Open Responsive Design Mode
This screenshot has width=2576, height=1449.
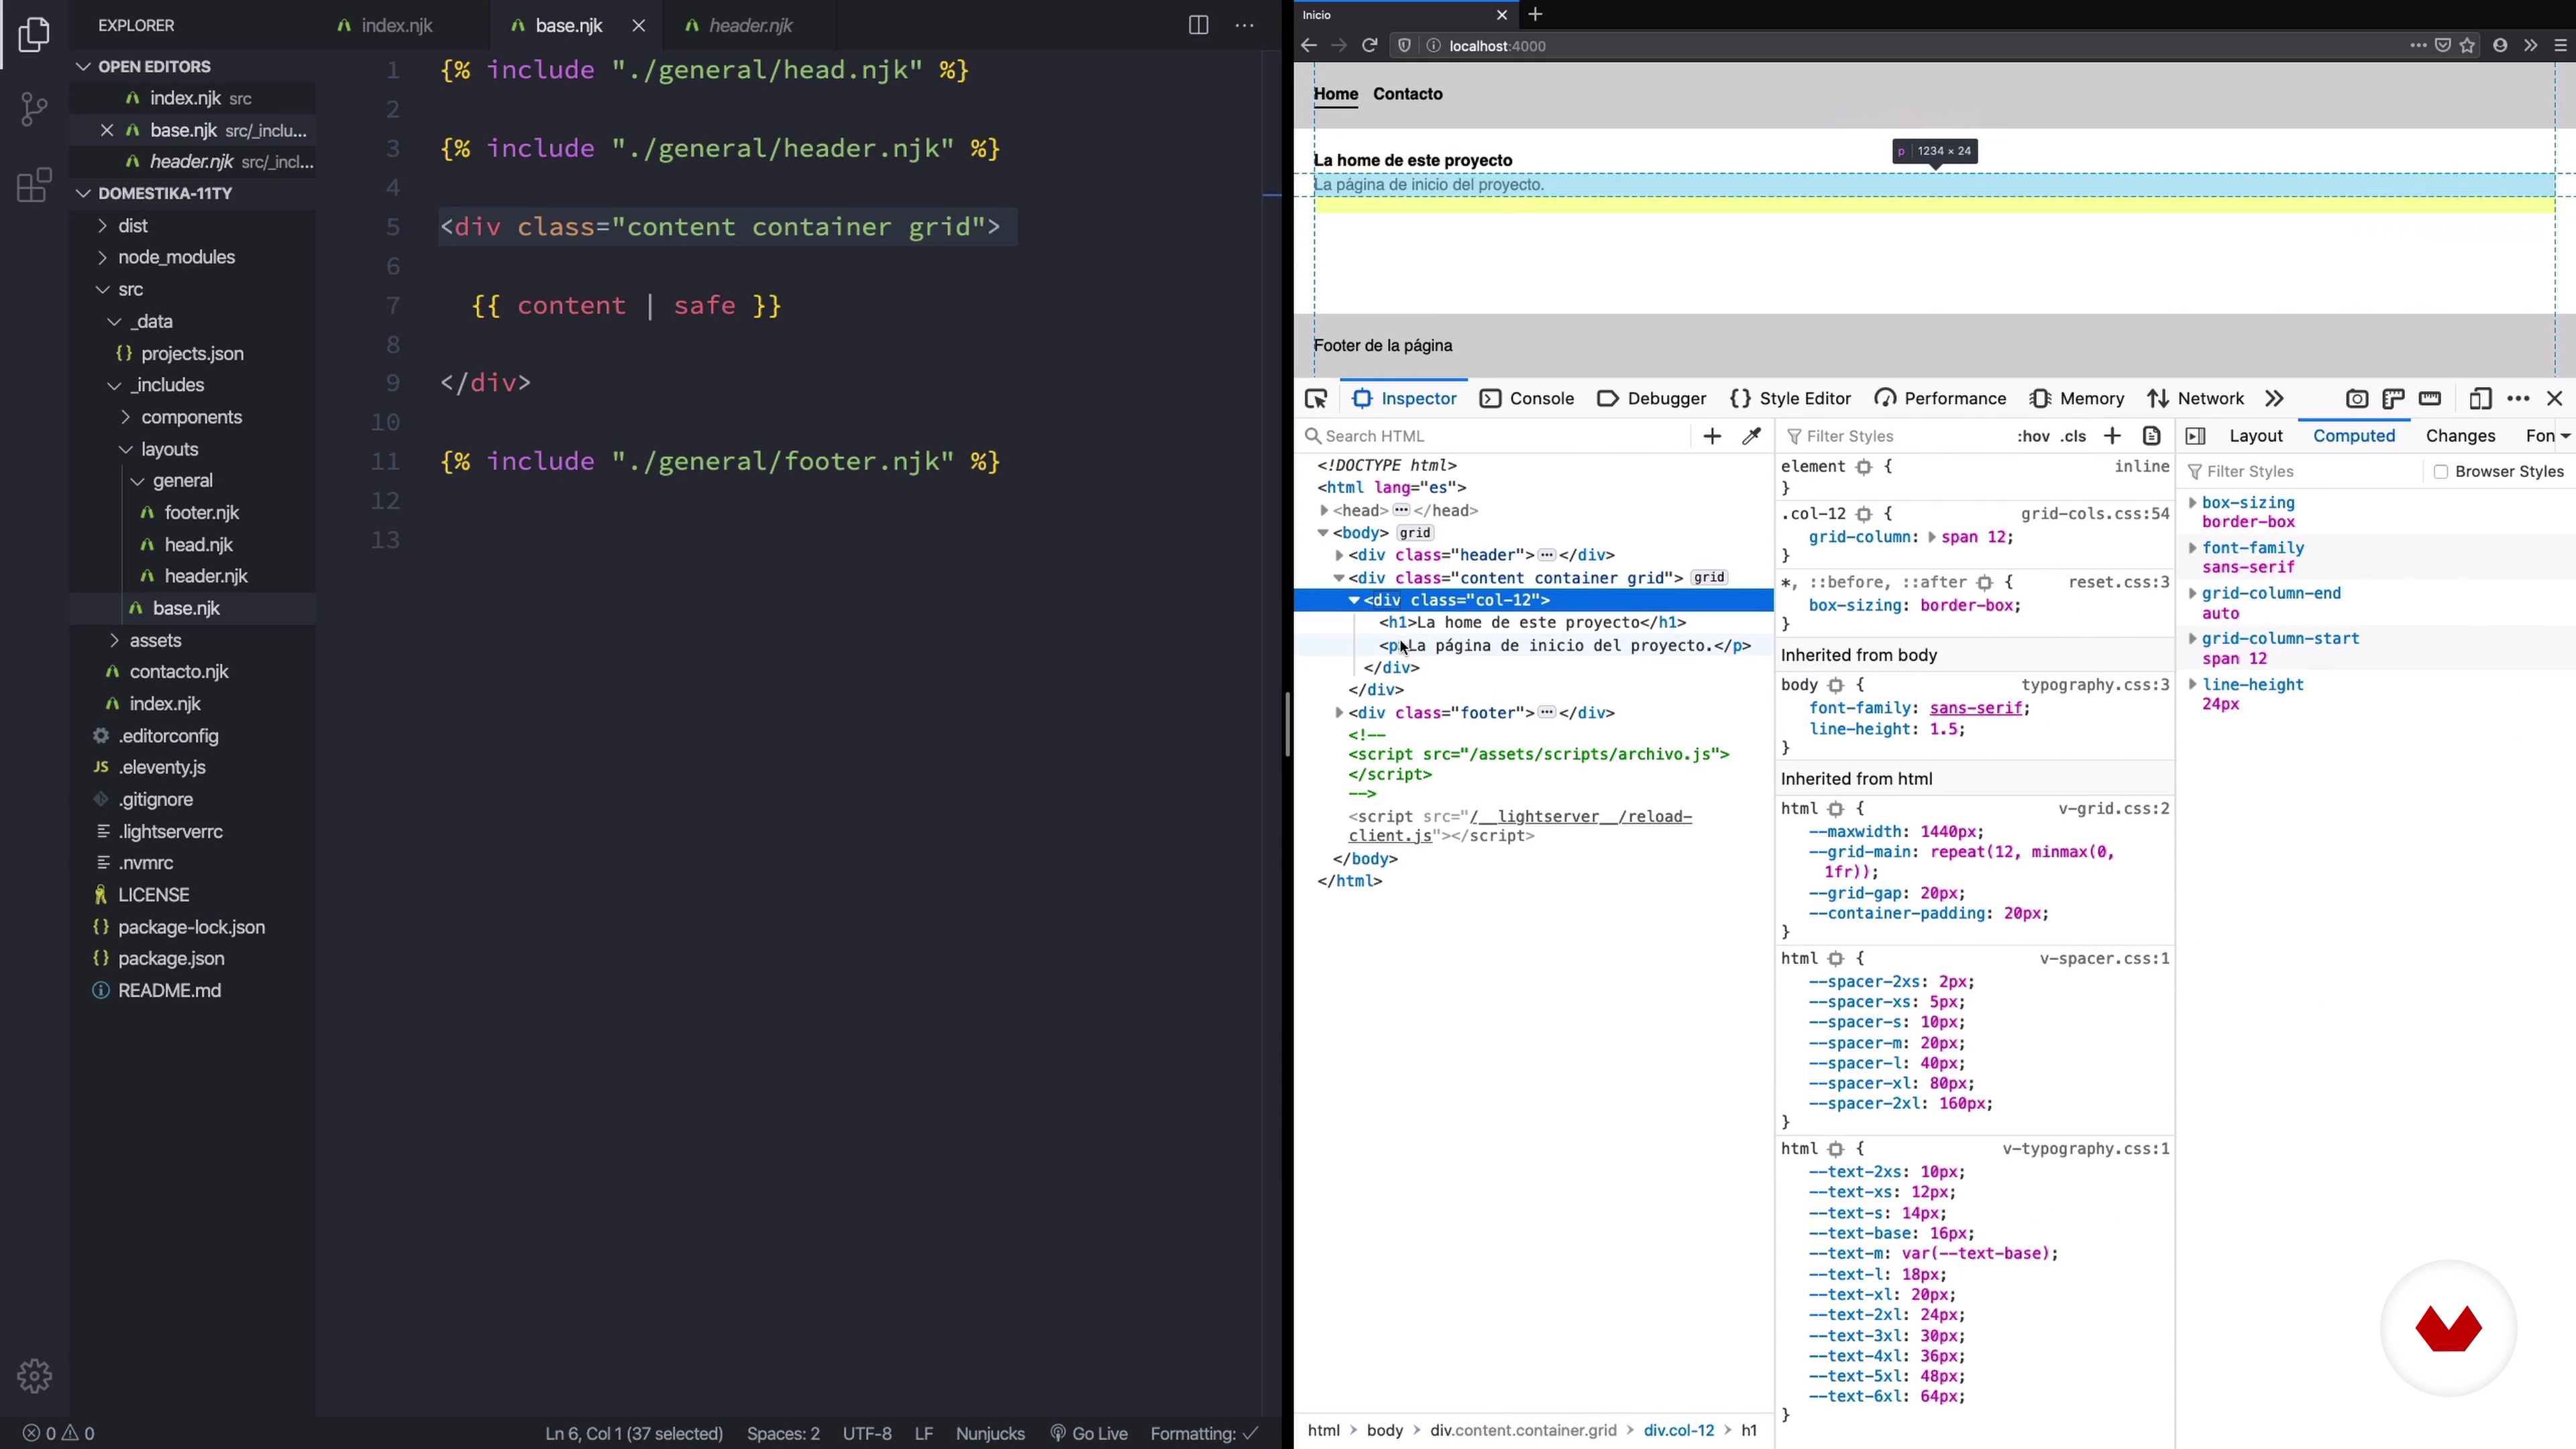point(2479,399)
